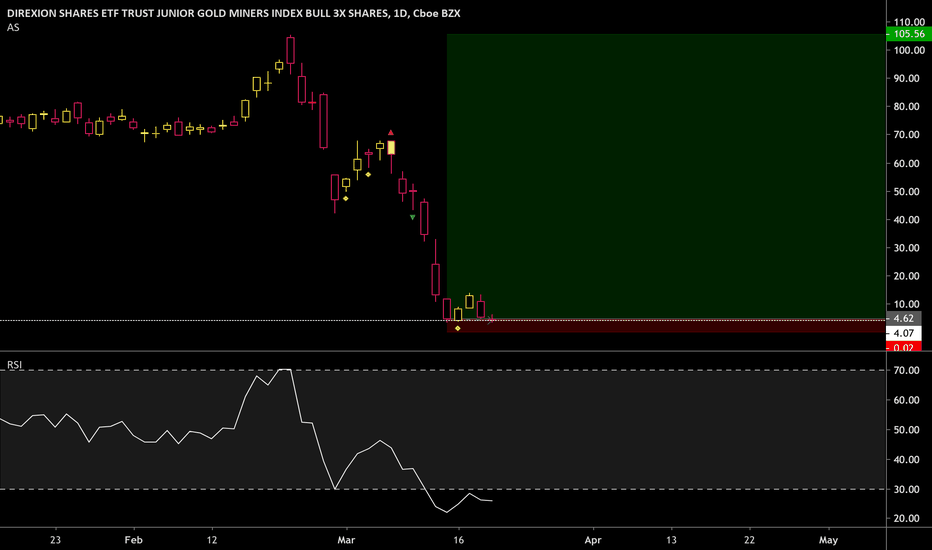
Task: Select the AS indicator label
Action: (x=13, y=27)
